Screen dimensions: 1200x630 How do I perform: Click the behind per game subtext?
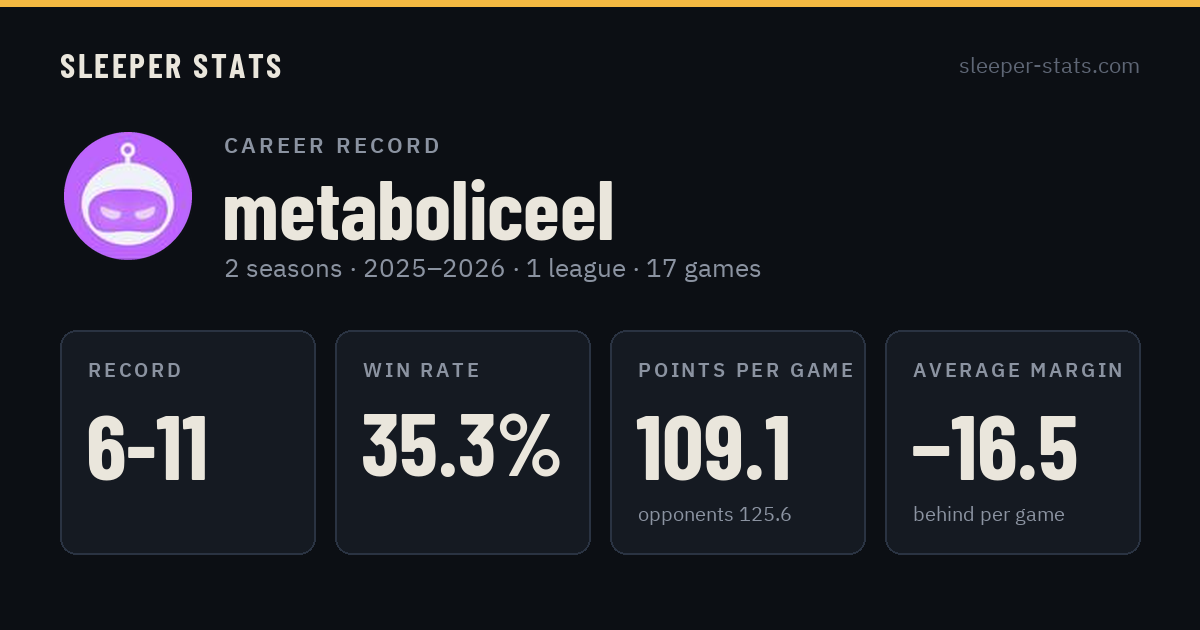tap(989, 515)
